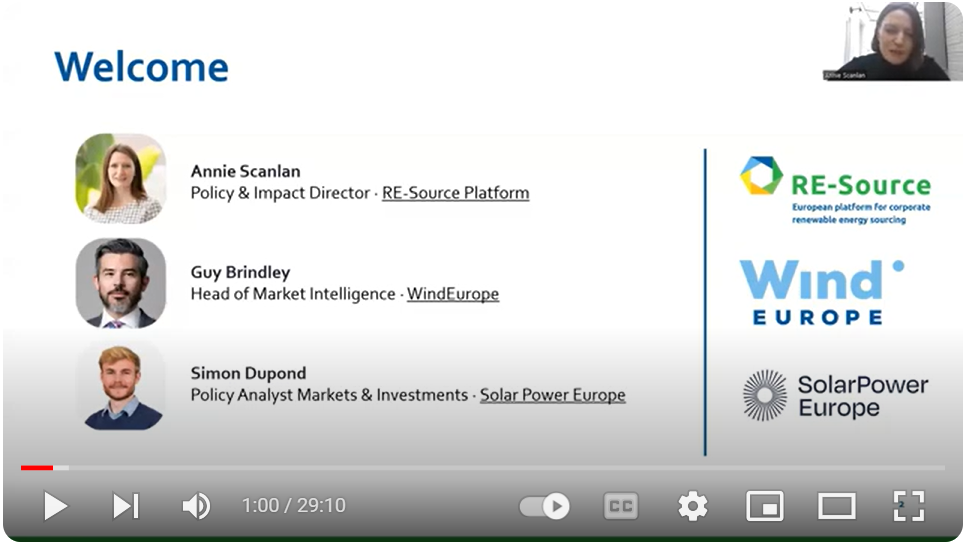Click the Policy & Impact Director text

280,193
